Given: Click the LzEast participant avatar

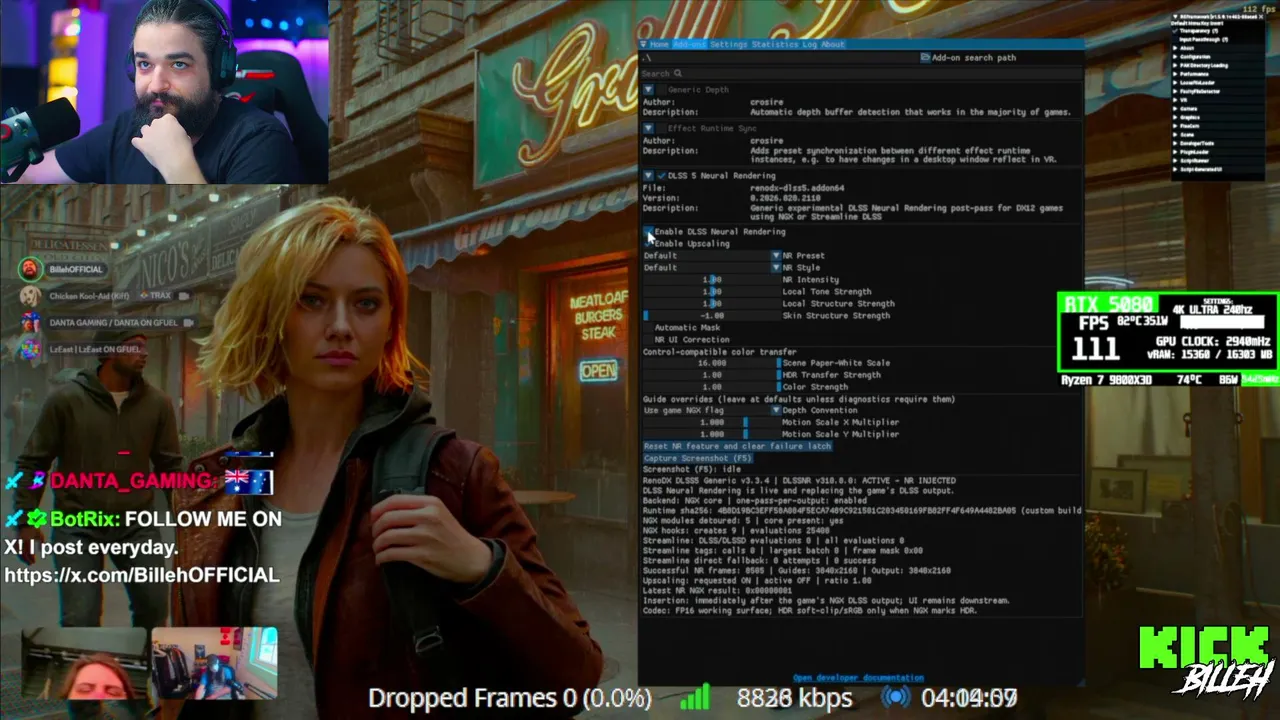Looking at the screenshot, I should click(x=31, y=349).
